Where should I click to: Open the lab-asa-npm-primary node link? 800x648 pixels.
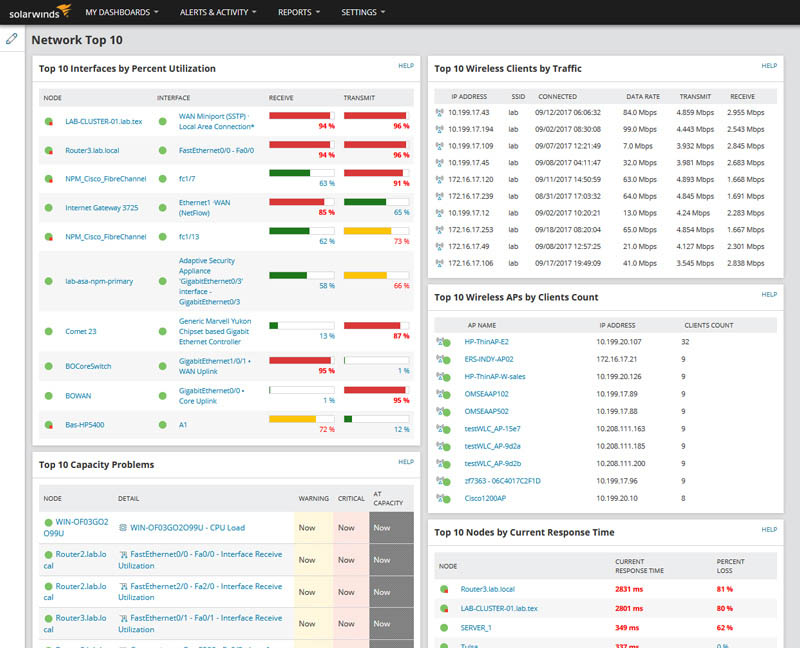(99, 281)
